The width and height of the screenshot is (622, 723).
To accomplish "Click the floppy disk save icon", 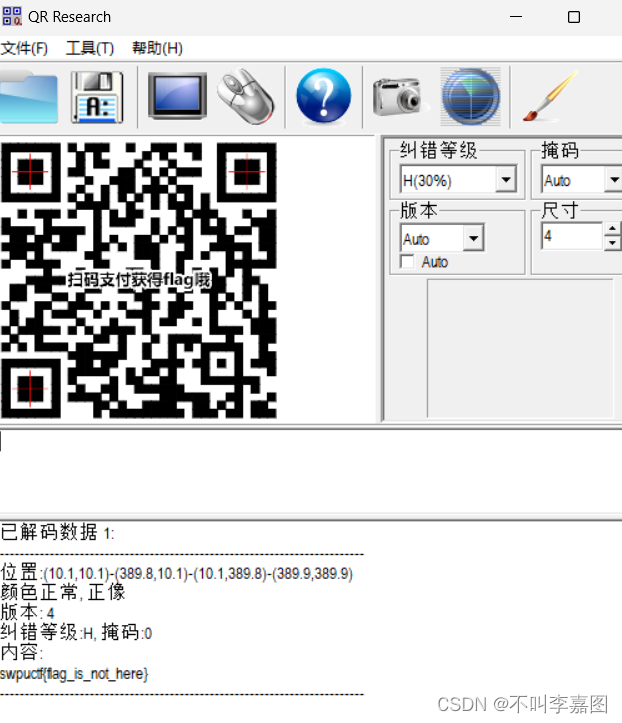I will [x=97, y=97].
